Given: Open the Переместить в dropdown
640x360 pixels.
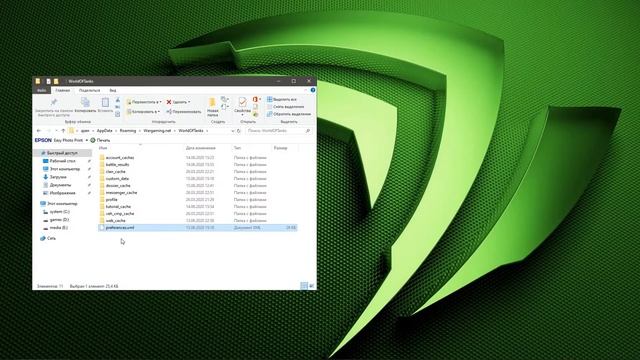Looking at the screenshot, I should coord(144,102).
